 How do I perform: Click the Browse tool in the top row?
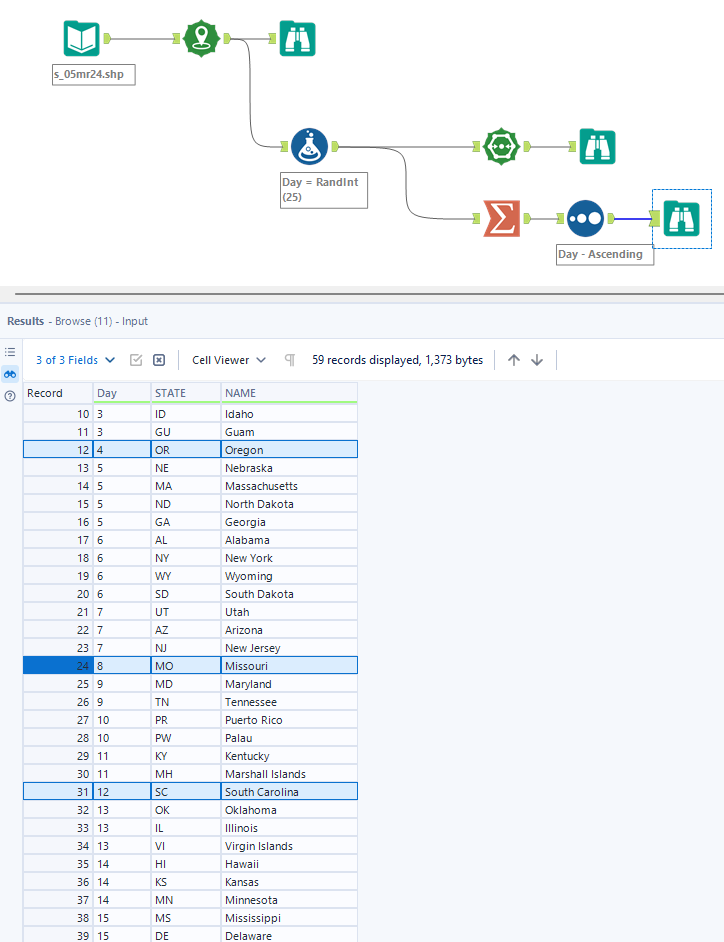point(297,39)
